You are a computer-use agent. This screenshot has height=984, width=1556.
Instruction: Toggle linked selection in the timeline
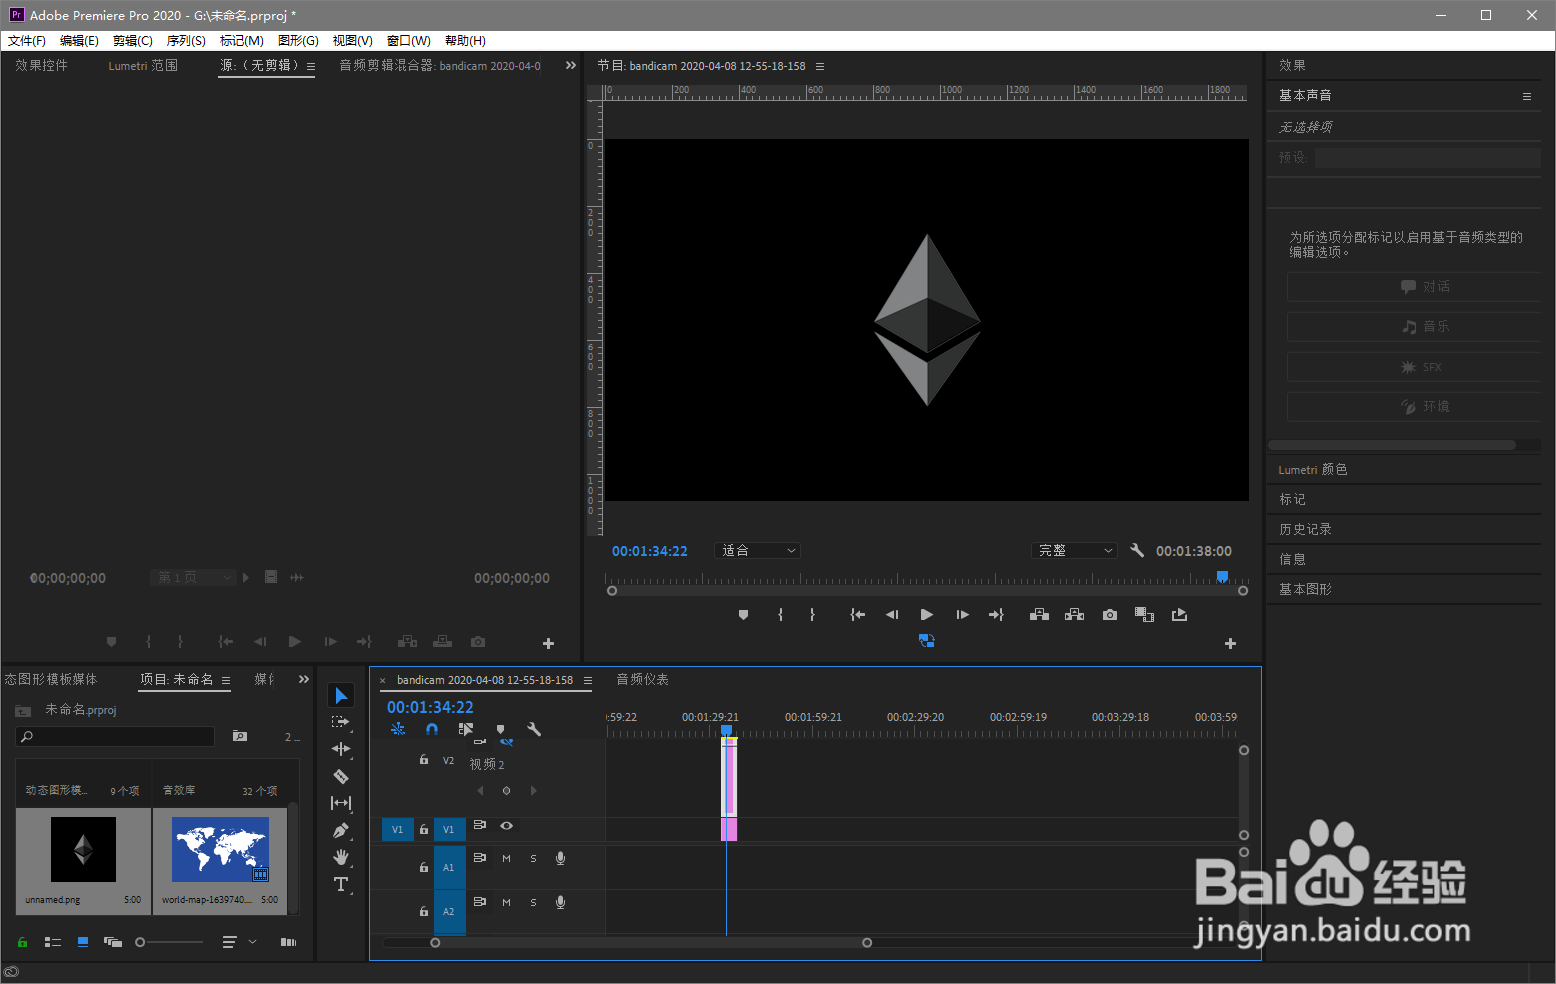point(466,729)
